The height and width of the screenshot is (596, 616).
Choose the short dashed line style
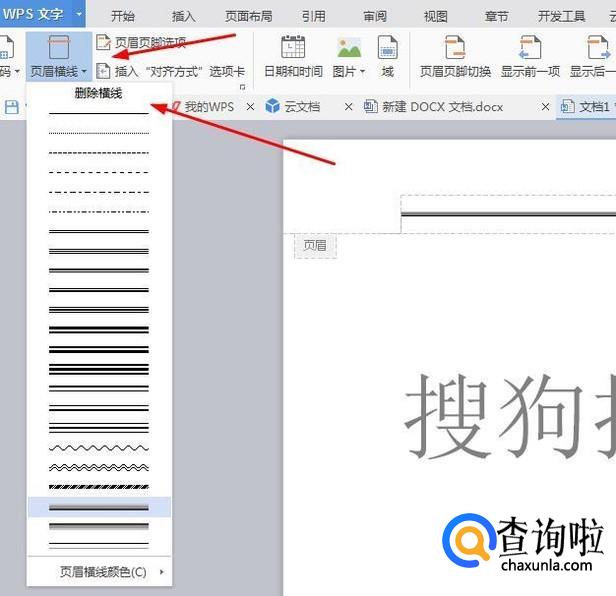99,153
